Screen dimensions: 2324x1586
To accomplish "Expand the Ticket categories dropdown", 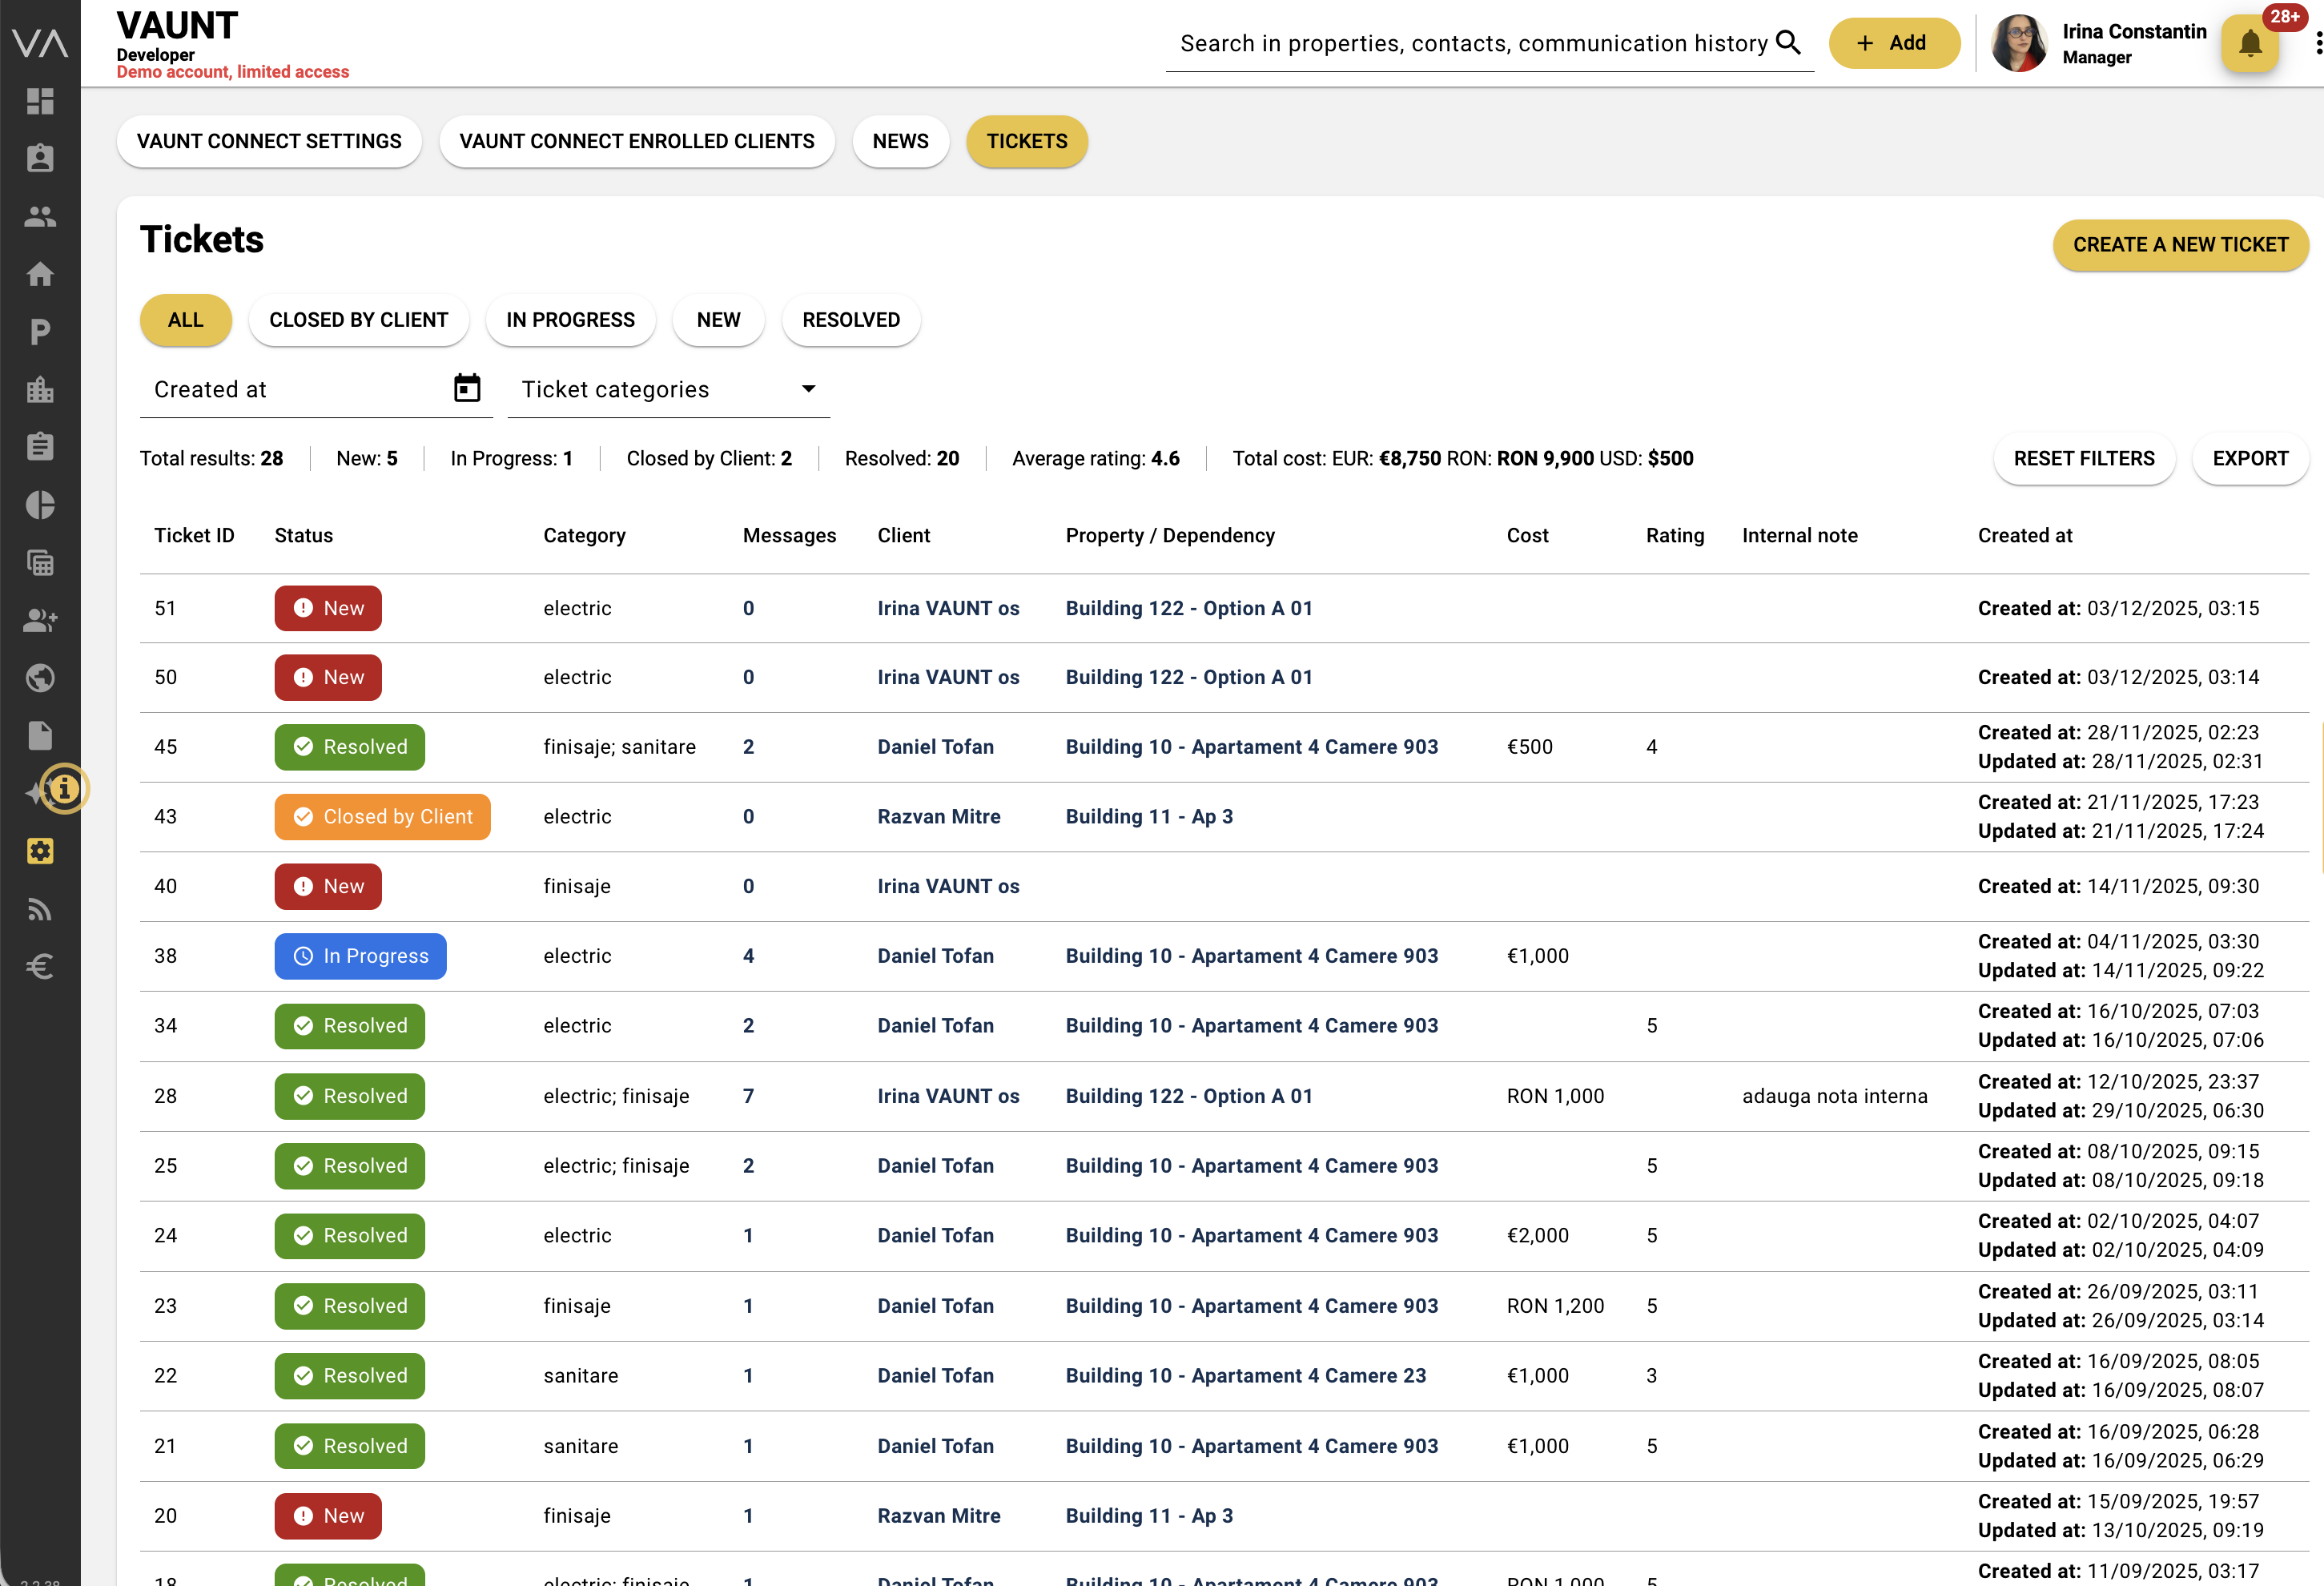I will pyautogui.click(x=668, y=389).
